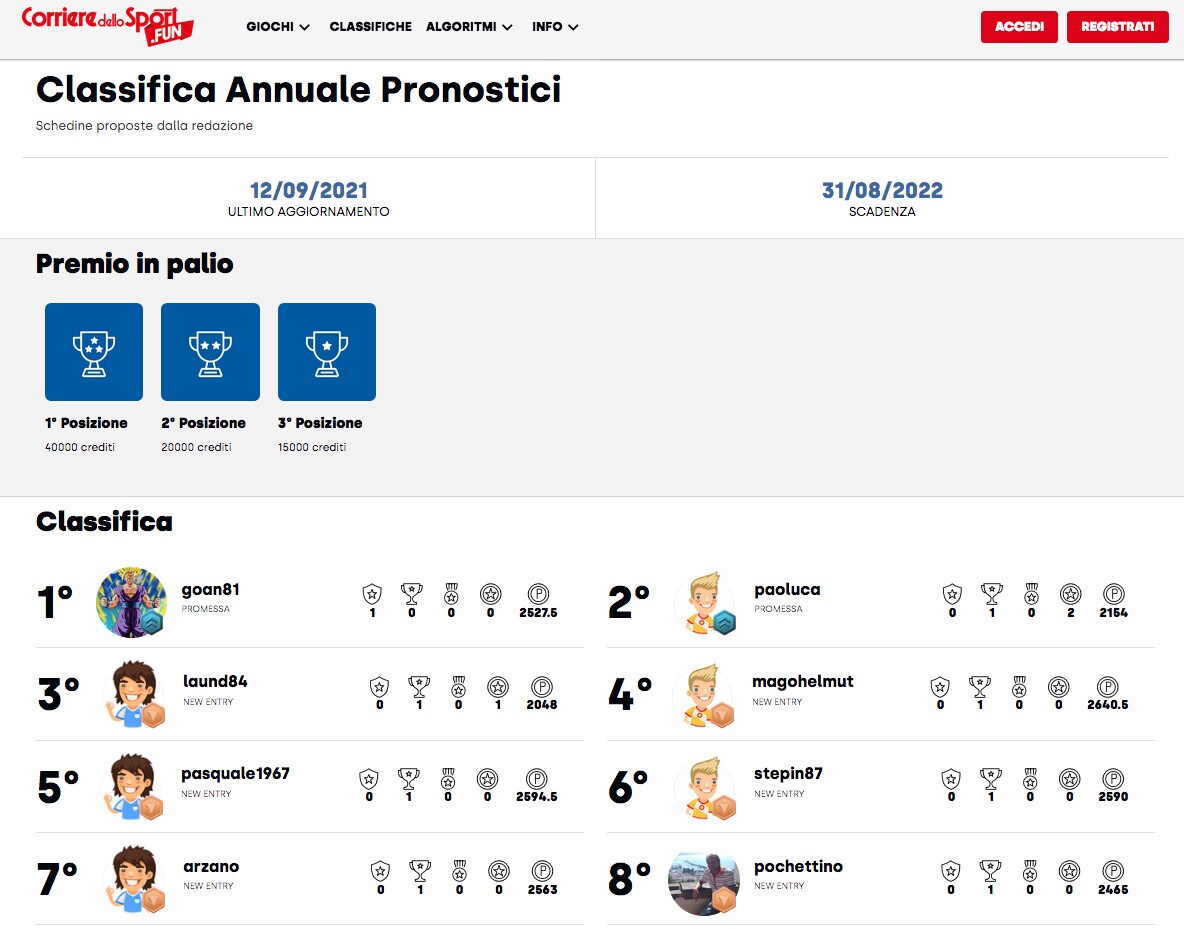Select the one-star trophy for 3° Posizione
Screen dimensions: 1184x929
point(327,352)
